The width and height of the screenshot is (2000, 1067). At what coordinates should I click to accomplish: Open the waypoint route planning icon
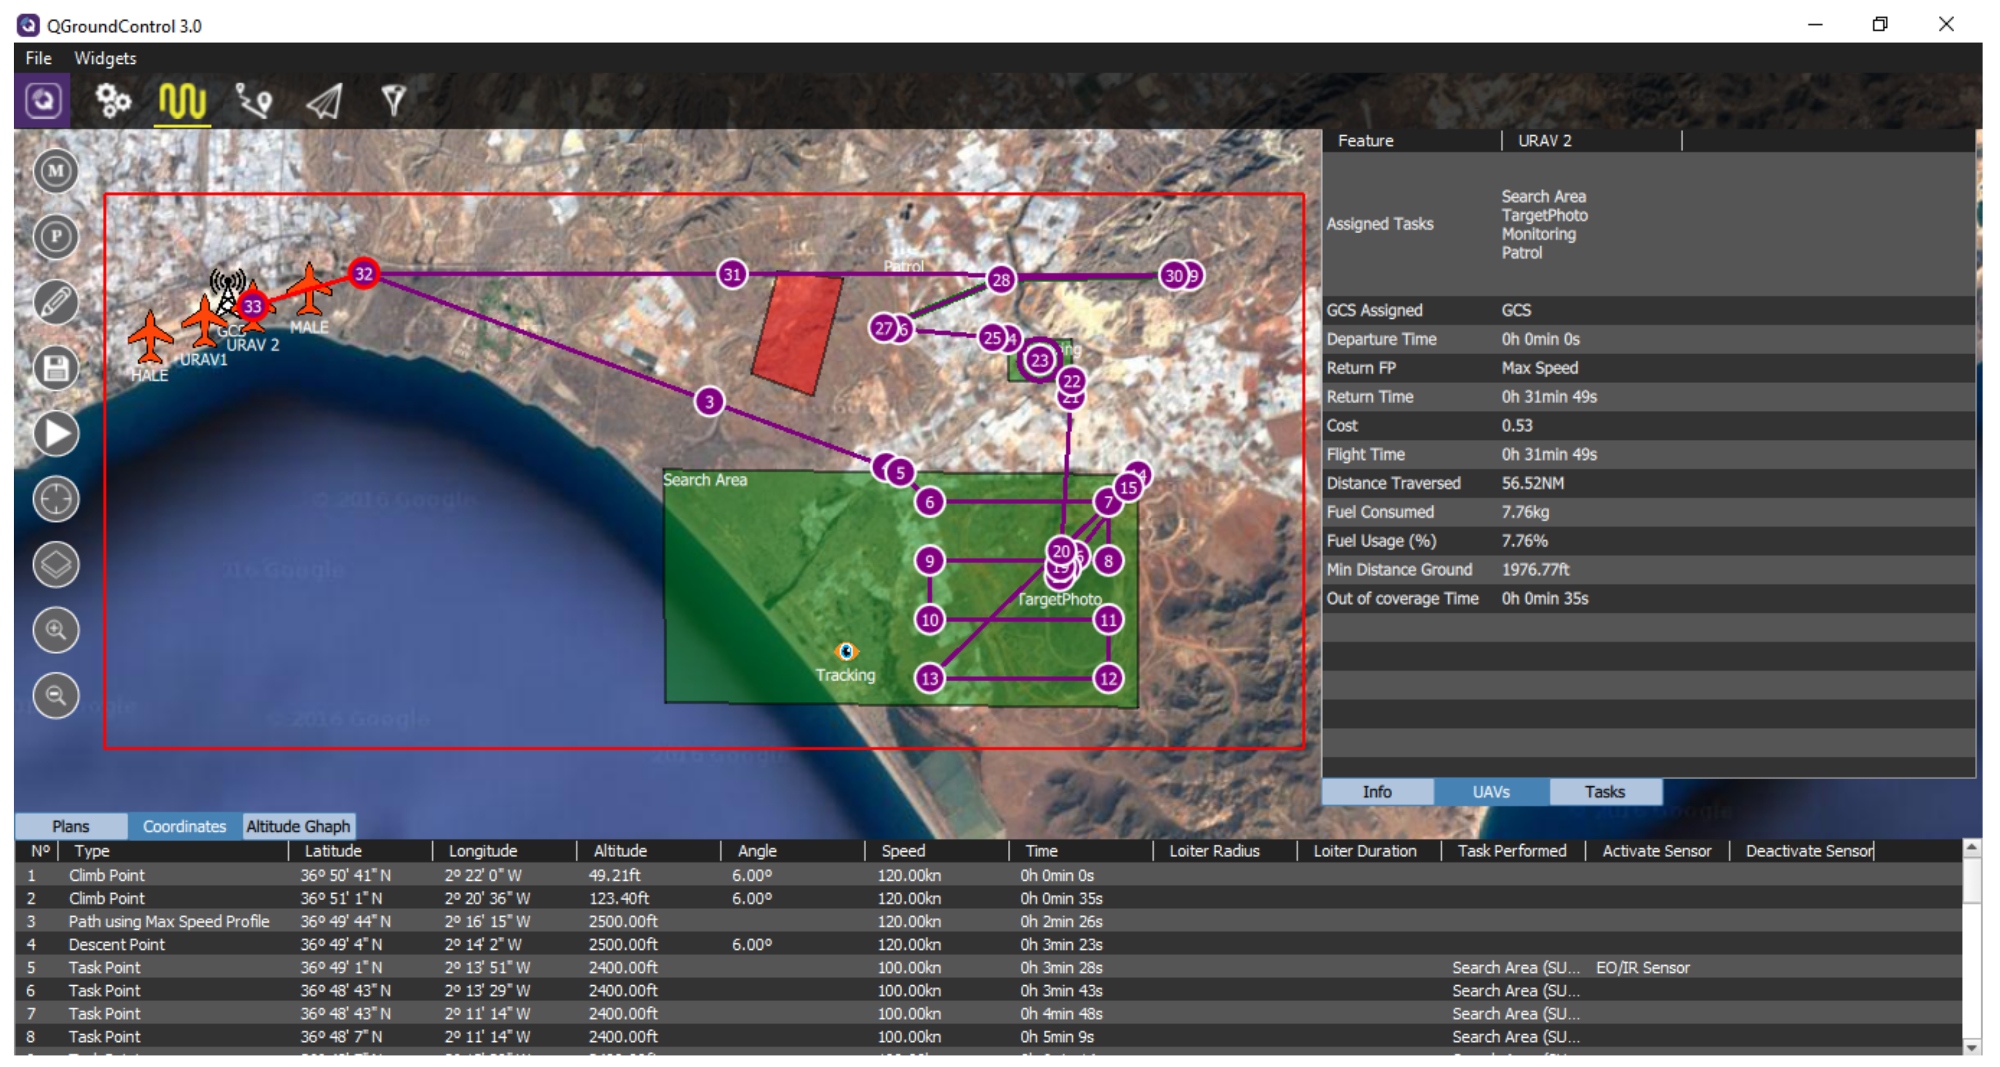(253, 101)
